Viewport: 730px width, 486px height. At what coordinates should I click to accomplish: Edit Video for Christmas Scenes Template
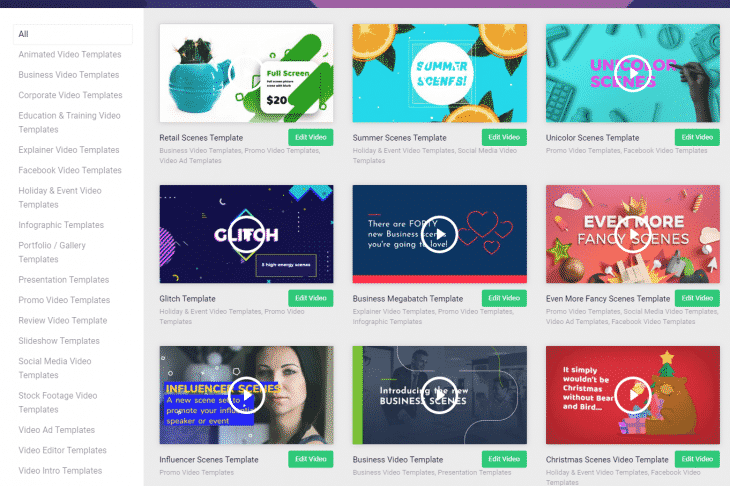pos(697,459)
